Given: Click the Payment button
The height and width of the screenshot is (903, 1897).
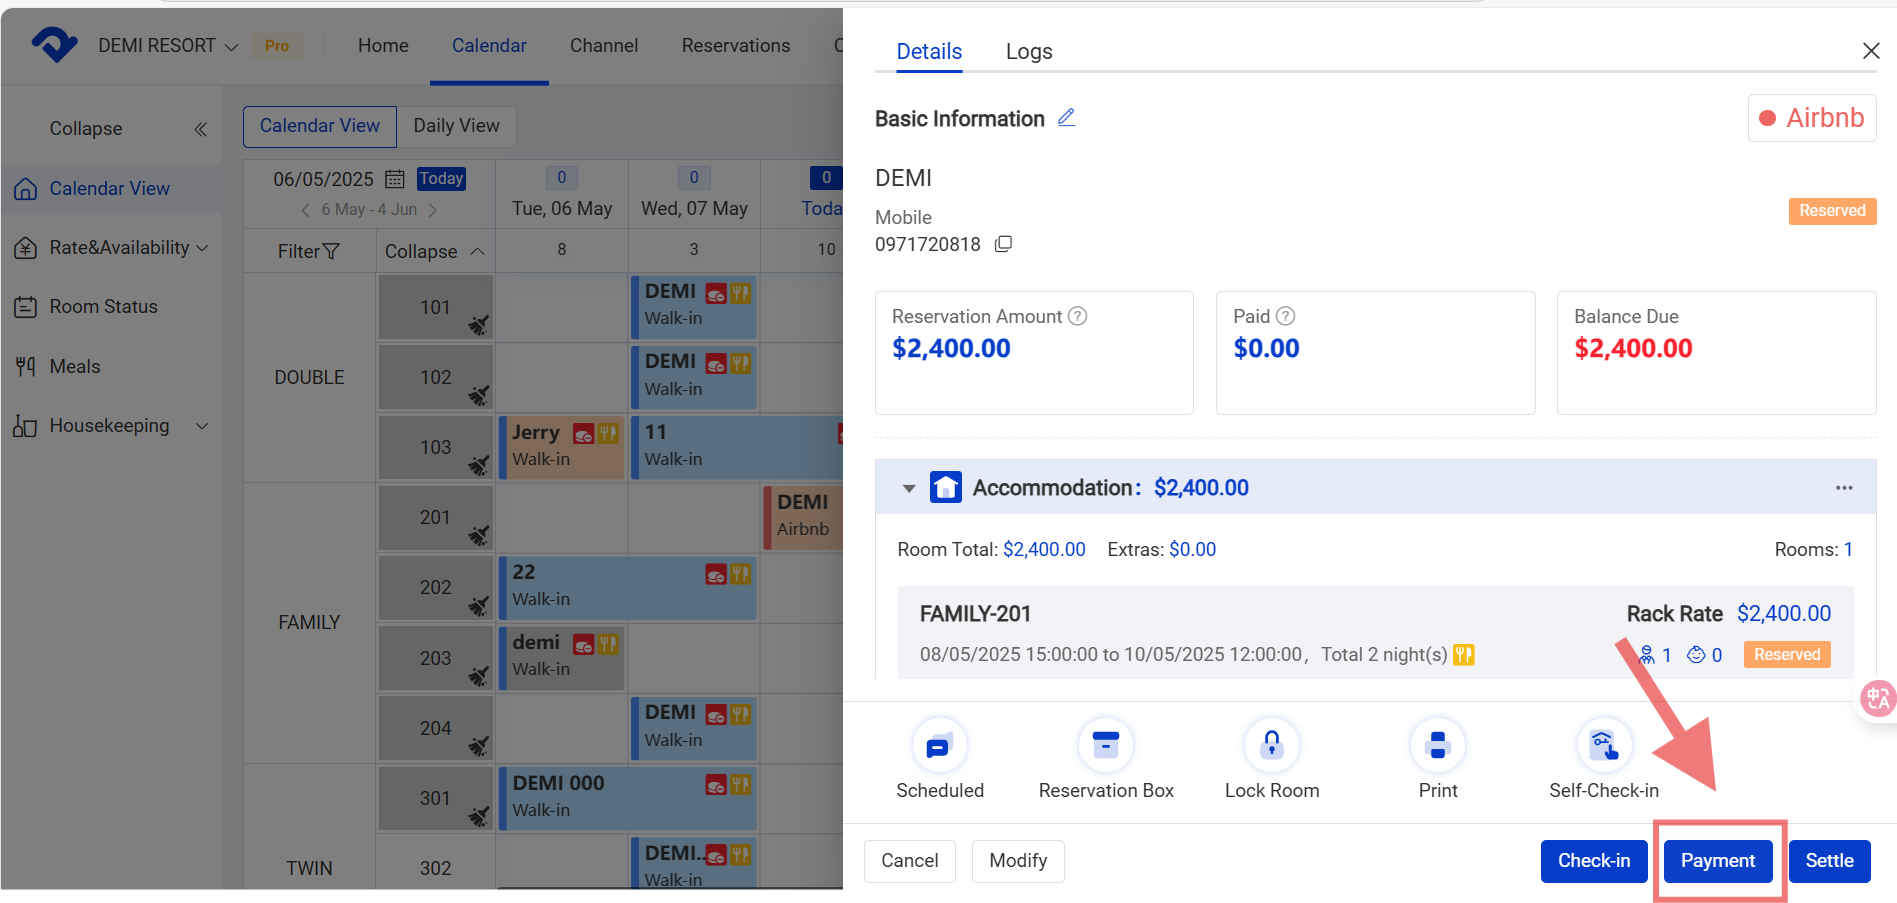Looking at the screenshot, I should pyautogui.click(x=1717, y=861).
